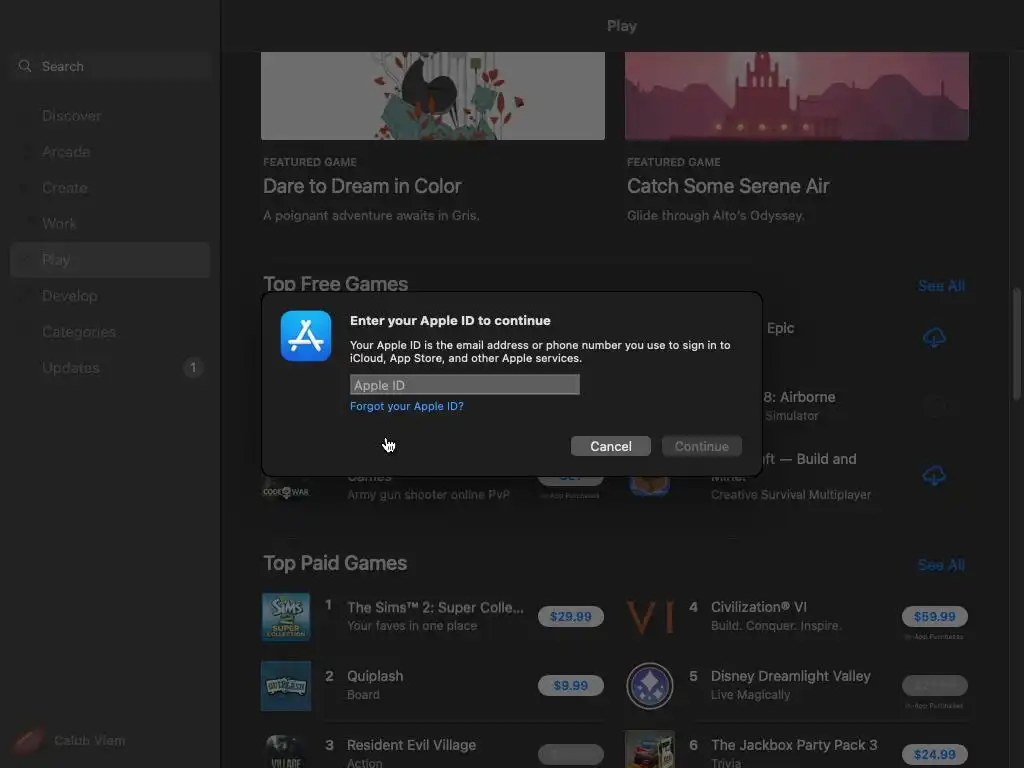This screenshot has height=768, width=1024.
Task: Click the Dare to Dream in Color title
Action: tap(362, 186)
